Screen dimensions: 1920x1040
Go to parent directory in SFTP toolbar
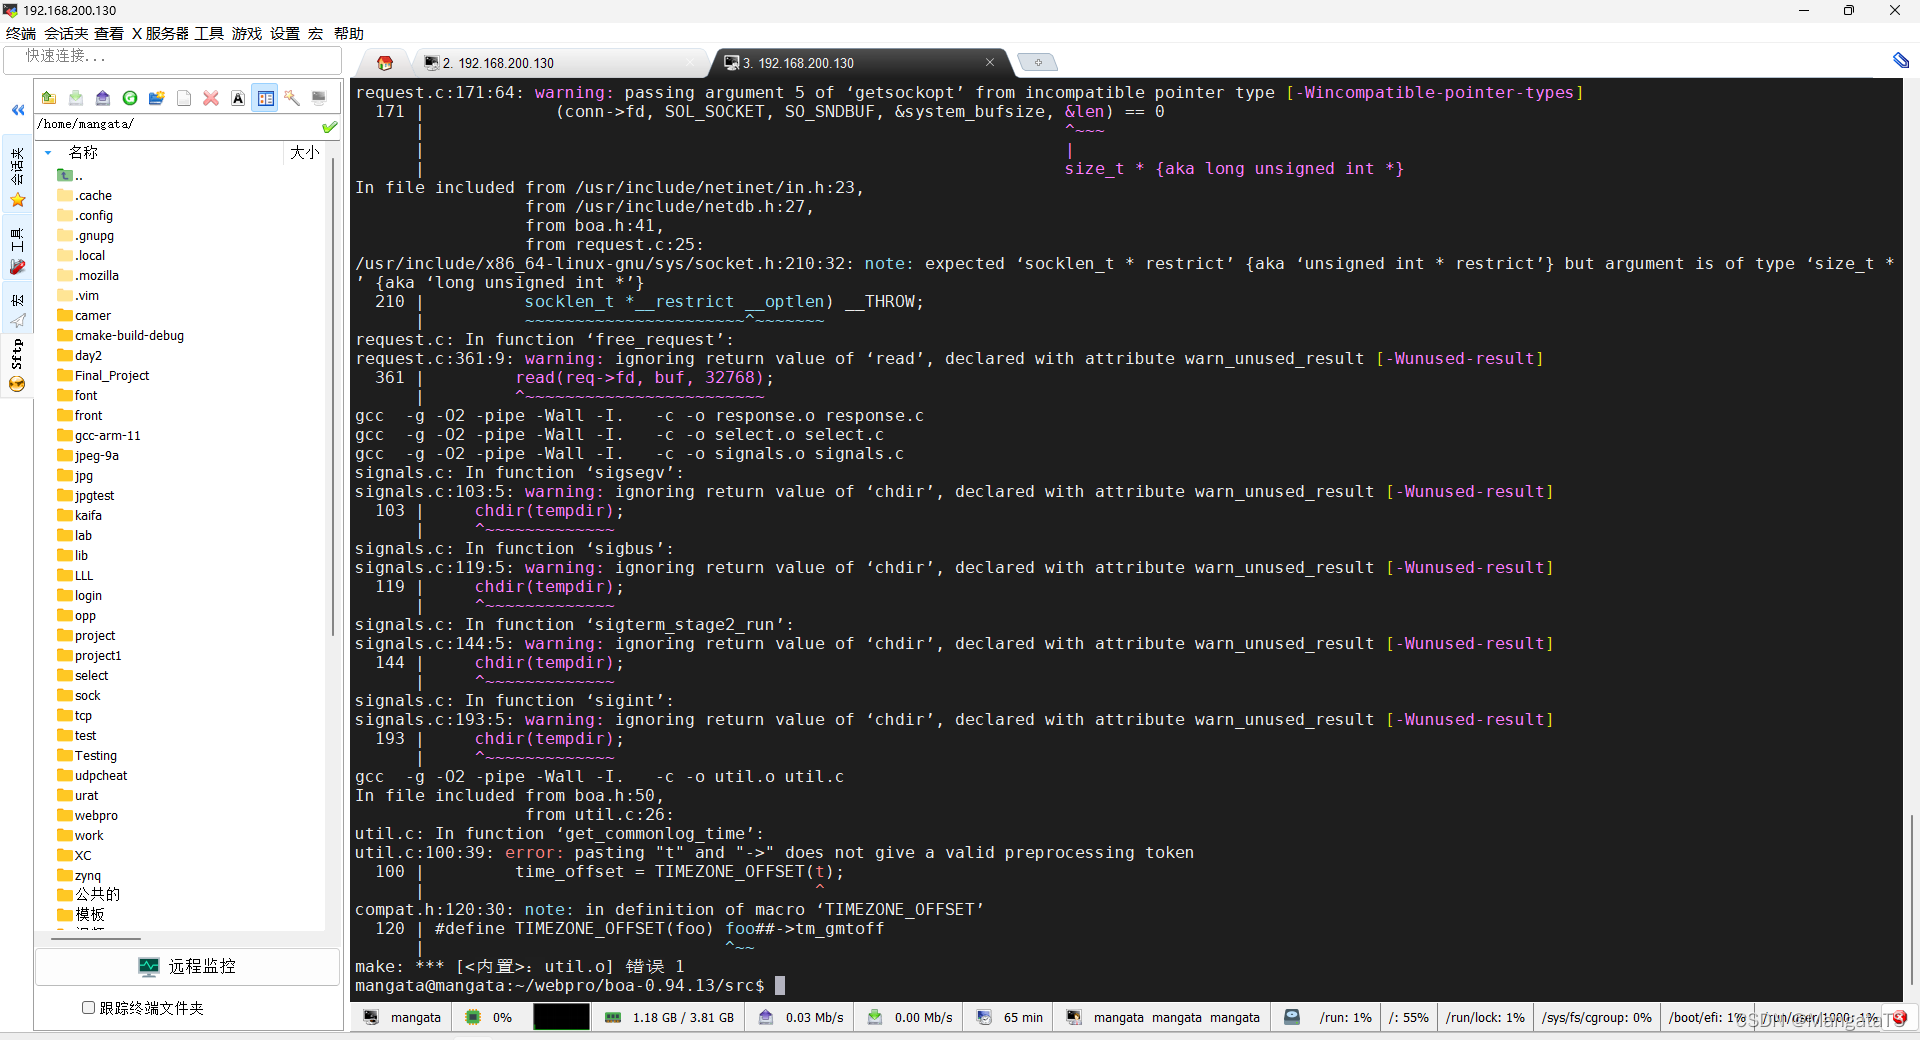click(48, 98)
